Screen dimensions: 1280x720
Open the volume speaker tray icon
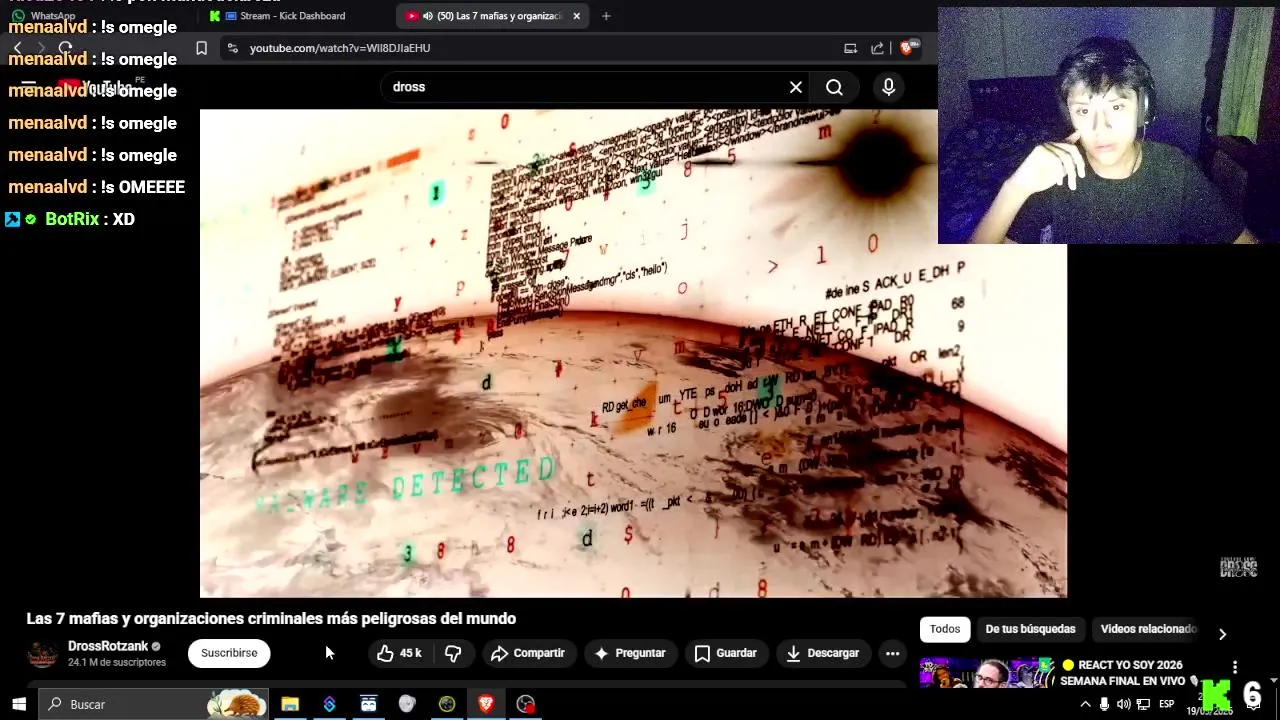1123,704
